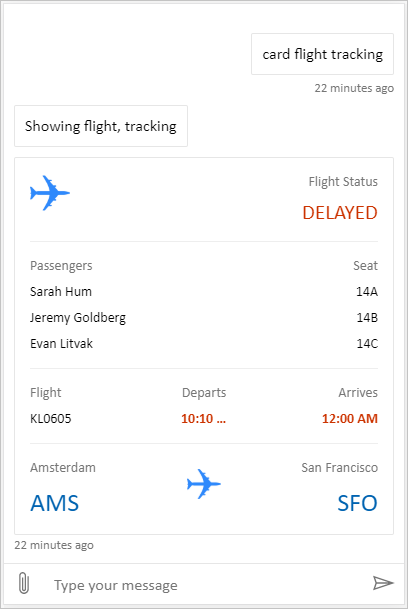This screenshot has width=408, height=609.
Task: Click seat number 14A
Action: [367, 292]
